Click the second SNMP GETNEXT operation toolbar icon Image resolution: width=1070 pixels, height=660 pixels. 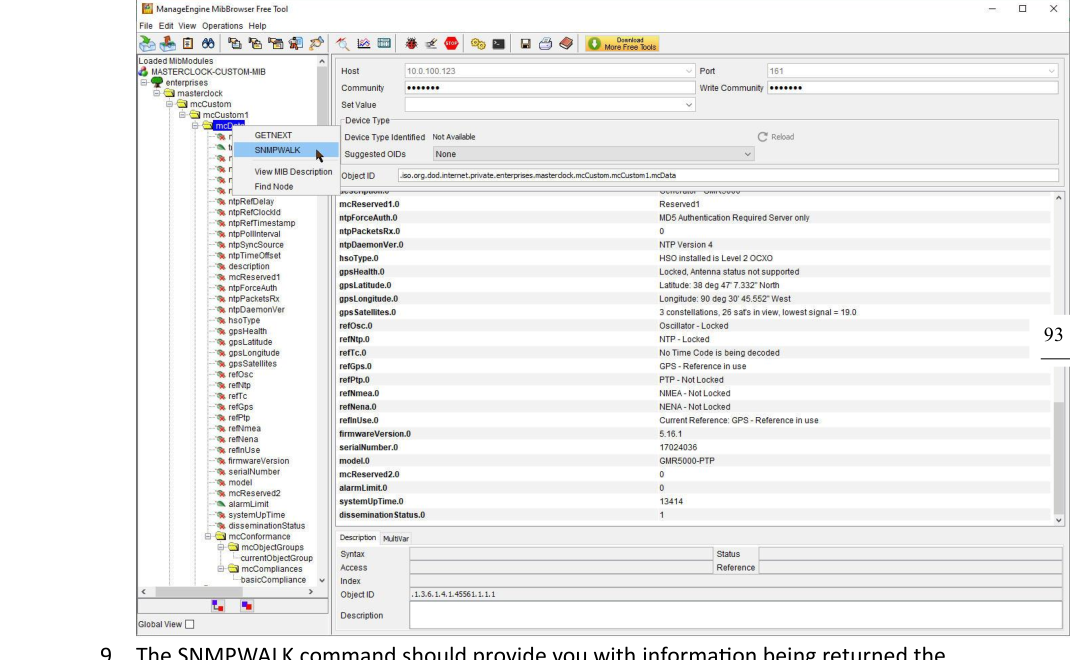point(255,44)
